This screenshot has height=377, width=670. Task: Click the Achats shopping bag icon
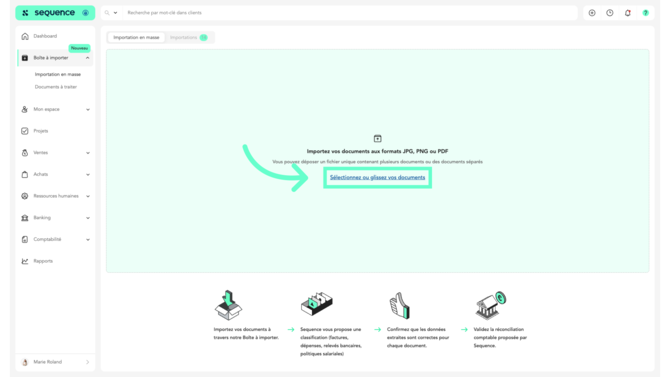(x=25, y=174)
